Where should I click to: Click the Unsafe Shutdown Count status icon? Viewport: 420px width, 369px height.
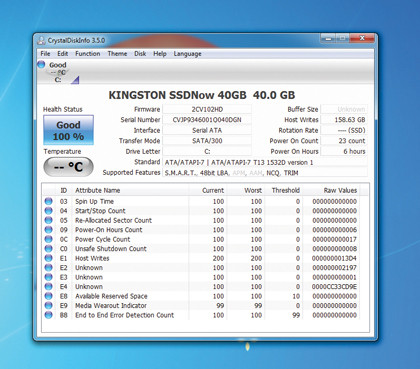pyautogui.click(x=49, y=248)
